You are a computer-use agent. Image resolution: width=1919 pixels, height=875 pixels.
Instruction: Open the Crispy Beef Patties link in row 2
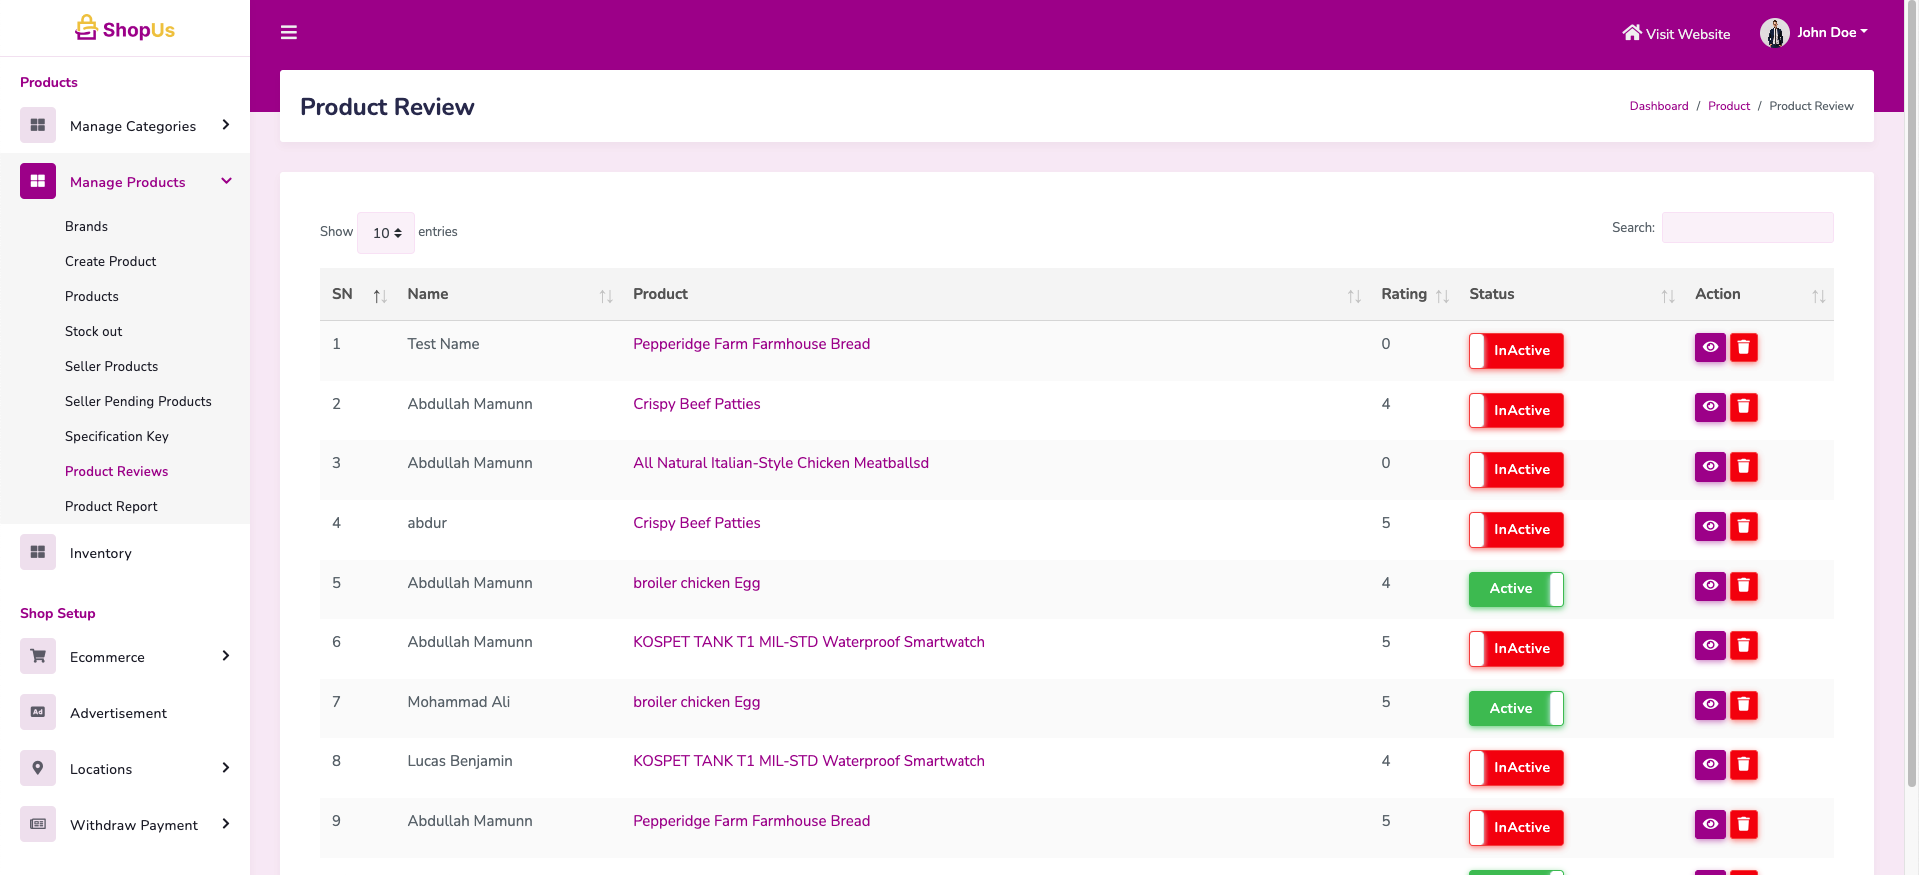coord(696,404)
